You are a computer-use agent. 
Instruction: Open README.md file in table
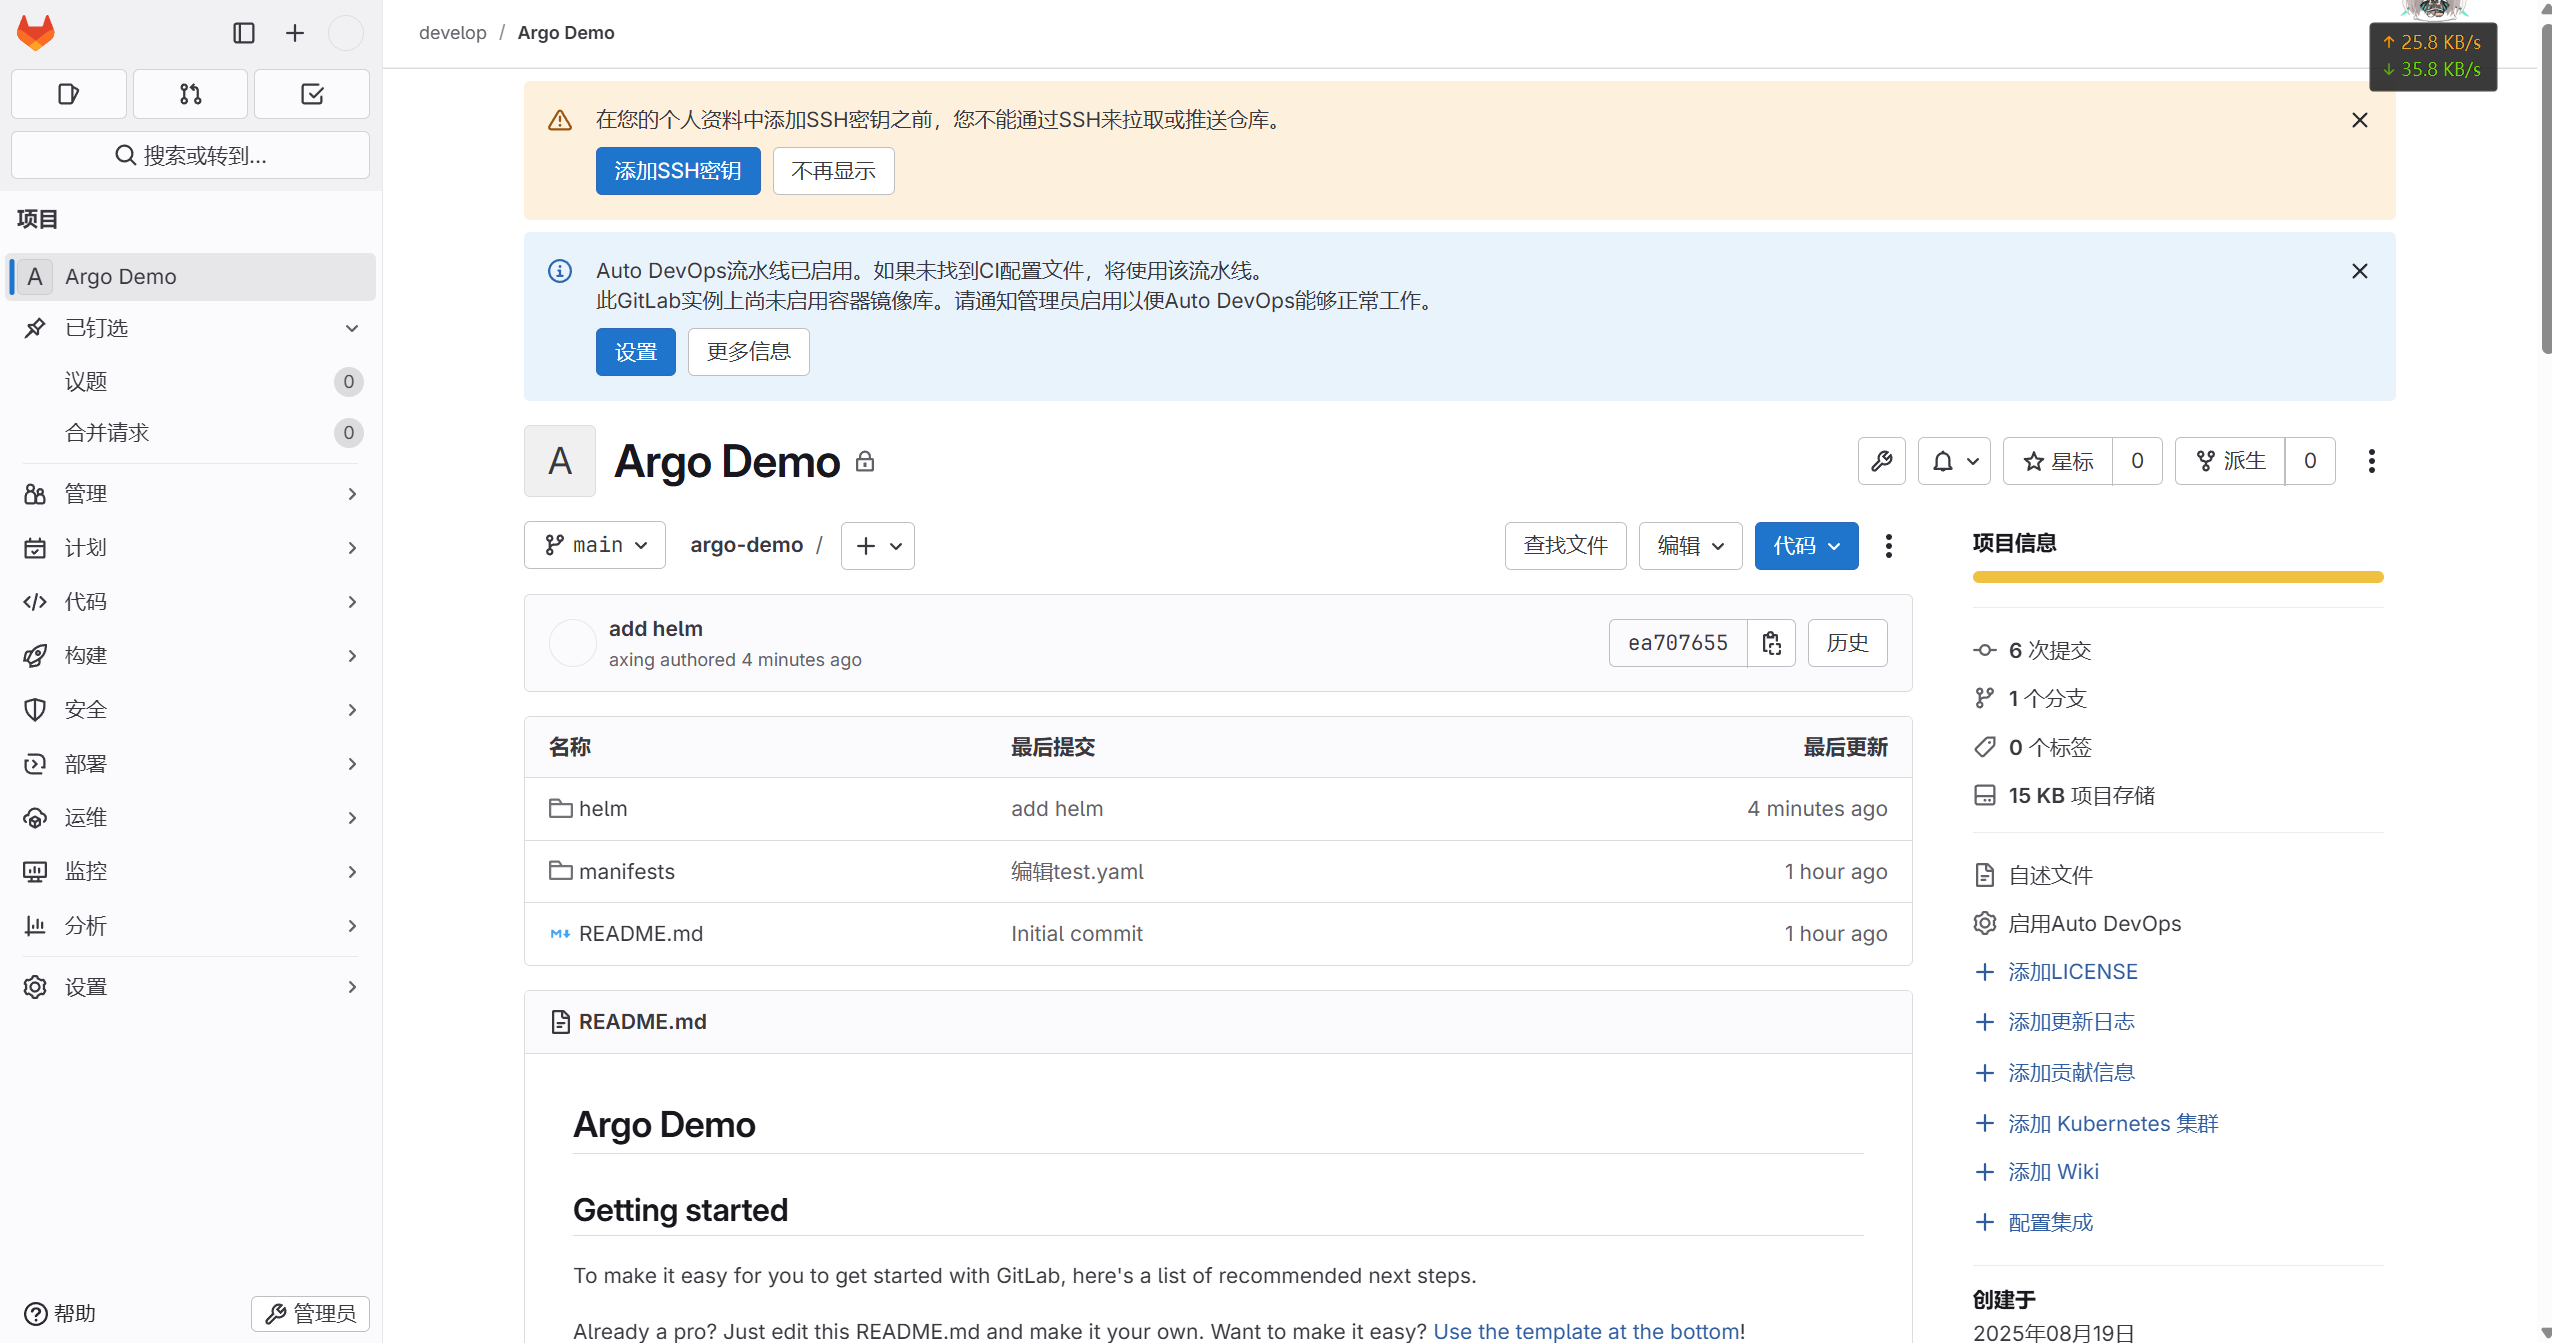click(x=640, y=934)
